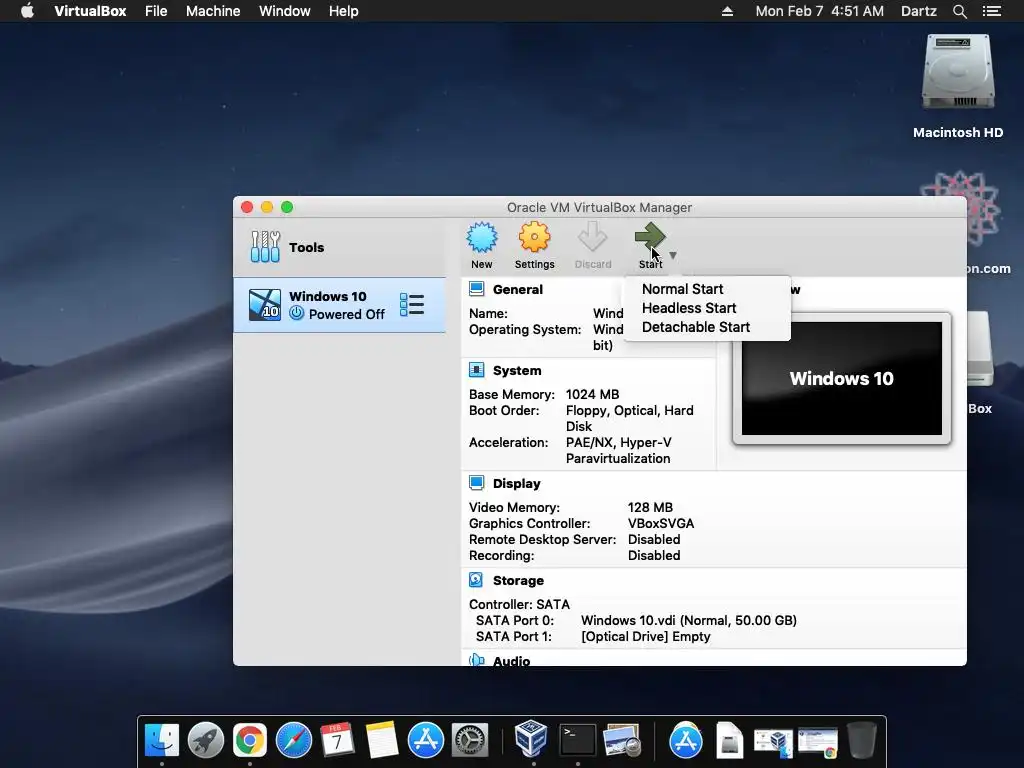Open Applications folder stack in dock
The image size is (1024, 768).
point(686,740)
